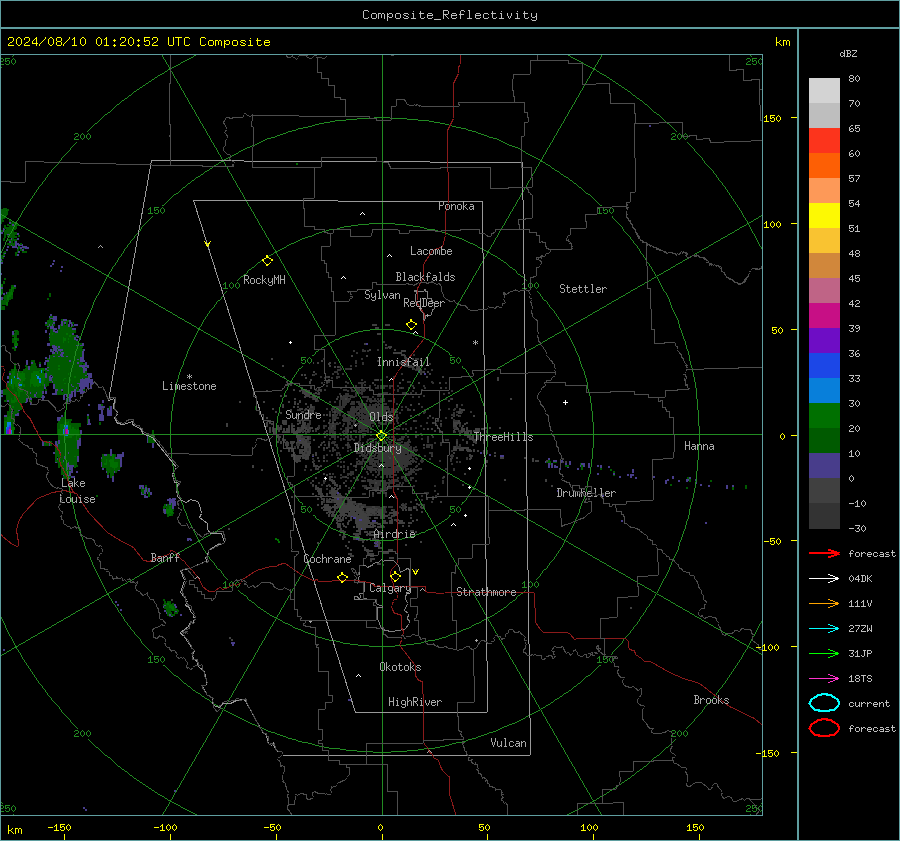Viewport: 900px width, 841px height.
Task: Click the green 31JP arrow legend icon
Action: (824, 653)
